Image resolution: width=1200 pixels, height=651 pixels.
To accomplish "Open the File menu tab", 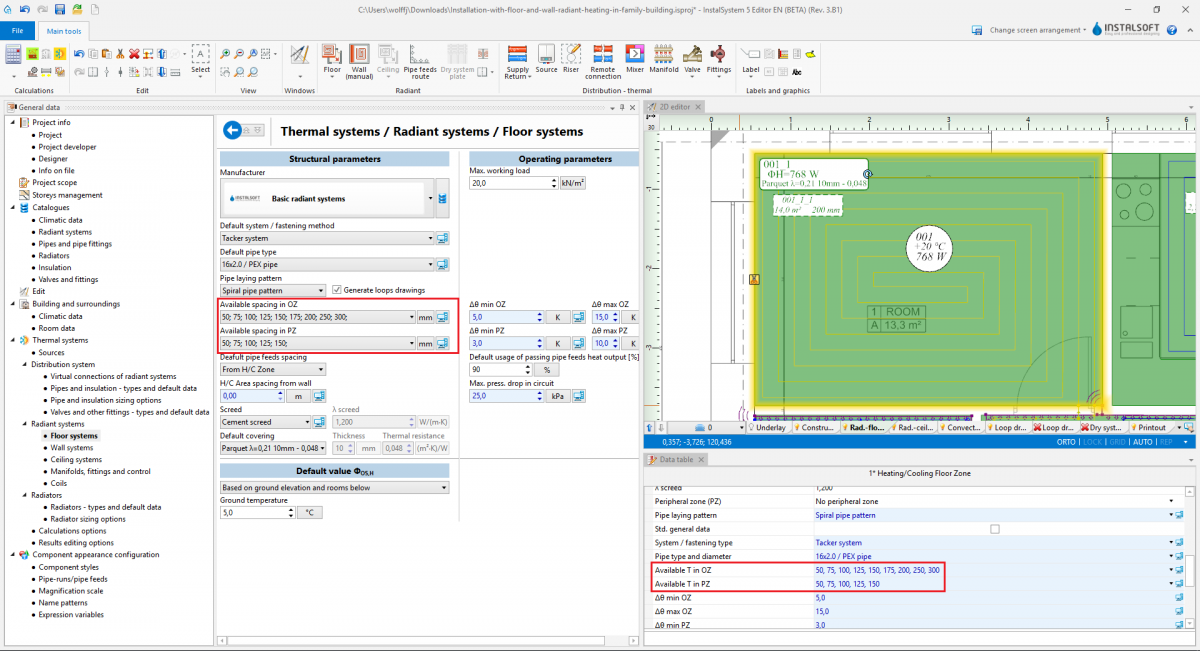I will pyautogui.click(x=17, y=30).
